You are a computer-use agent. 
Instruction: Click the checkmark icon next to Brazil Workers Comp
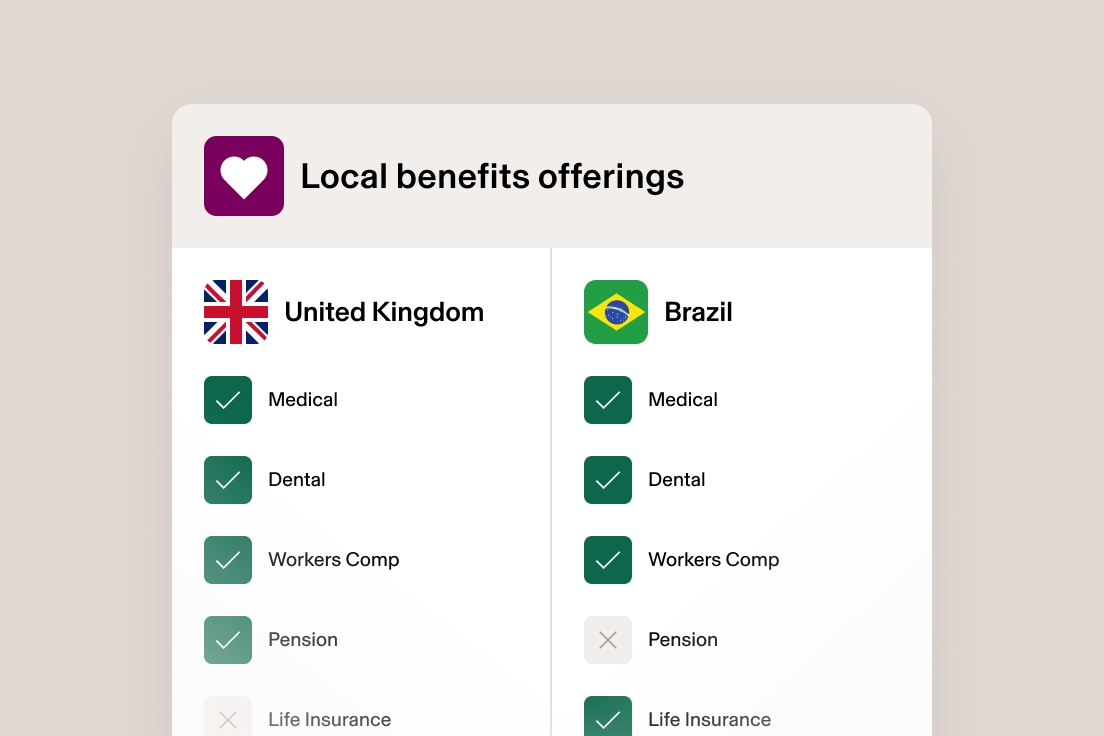608,559
